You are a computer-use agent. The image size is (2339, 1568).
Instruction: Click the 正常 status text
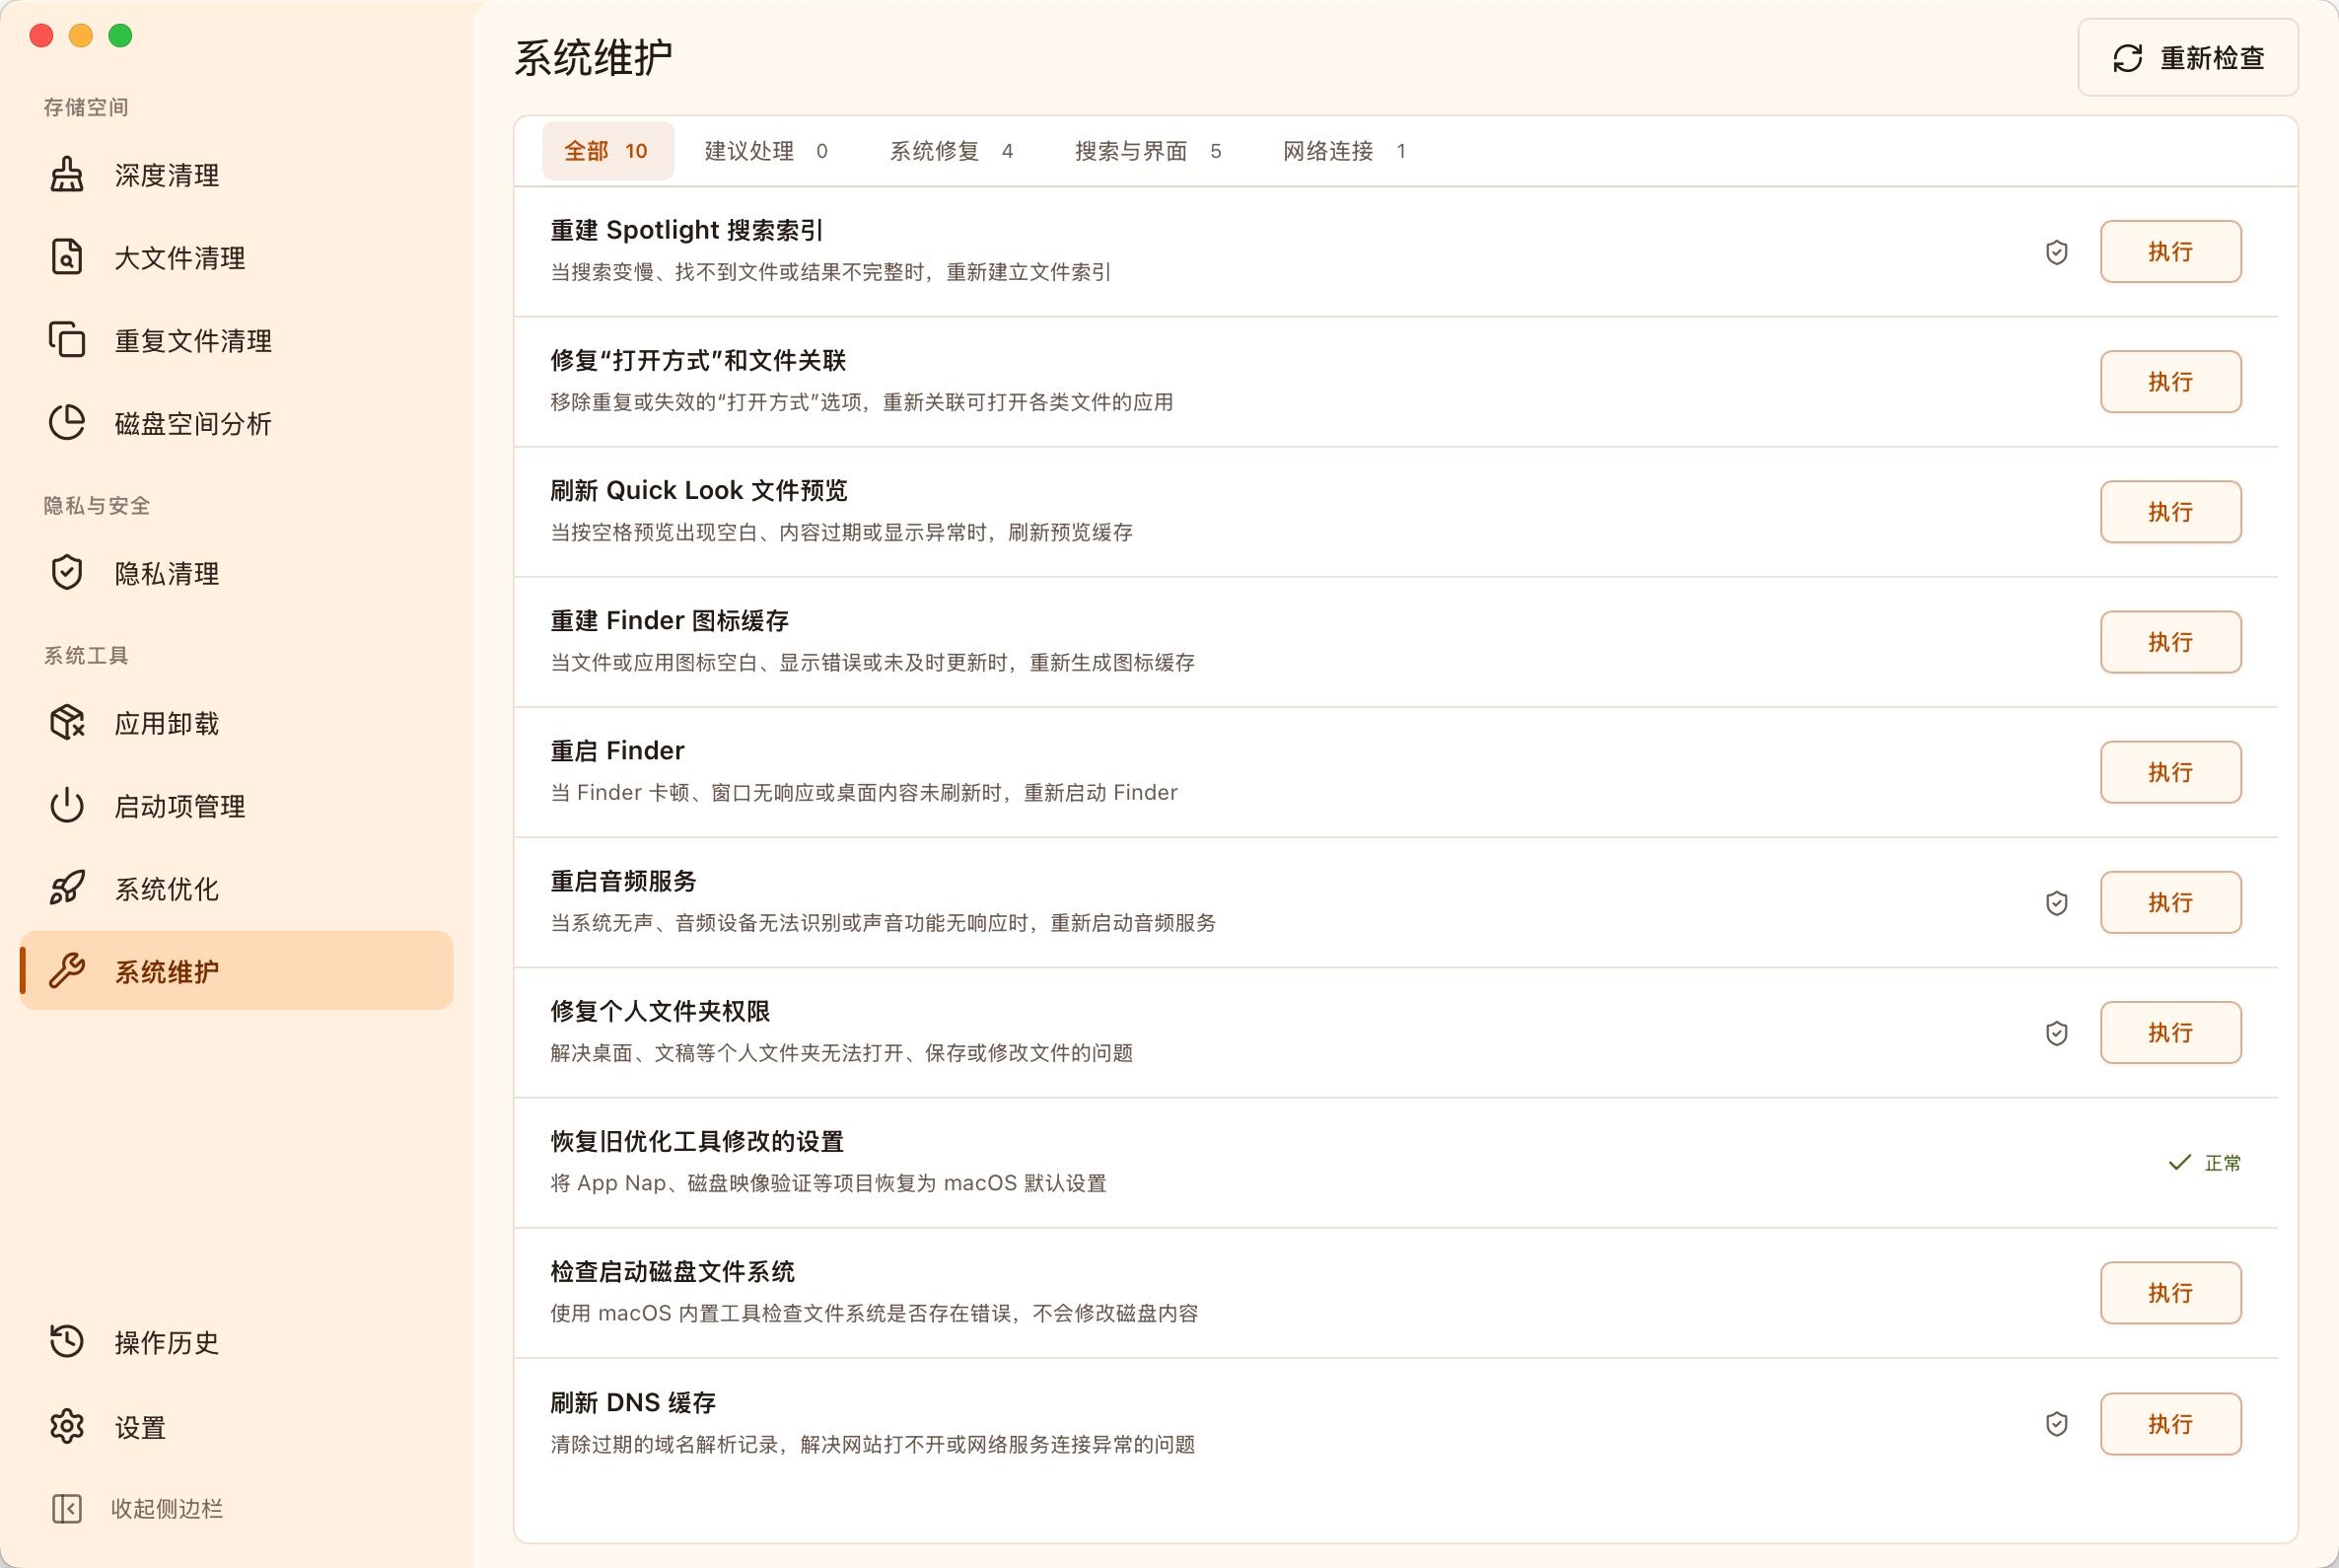[x=2222, y=1163]
